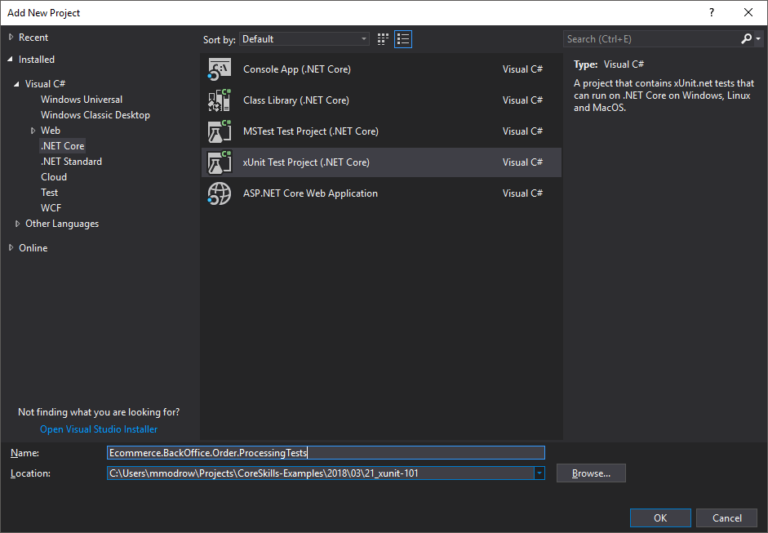
Task: Click the Cancel button
Action: (x=726, y=518)
